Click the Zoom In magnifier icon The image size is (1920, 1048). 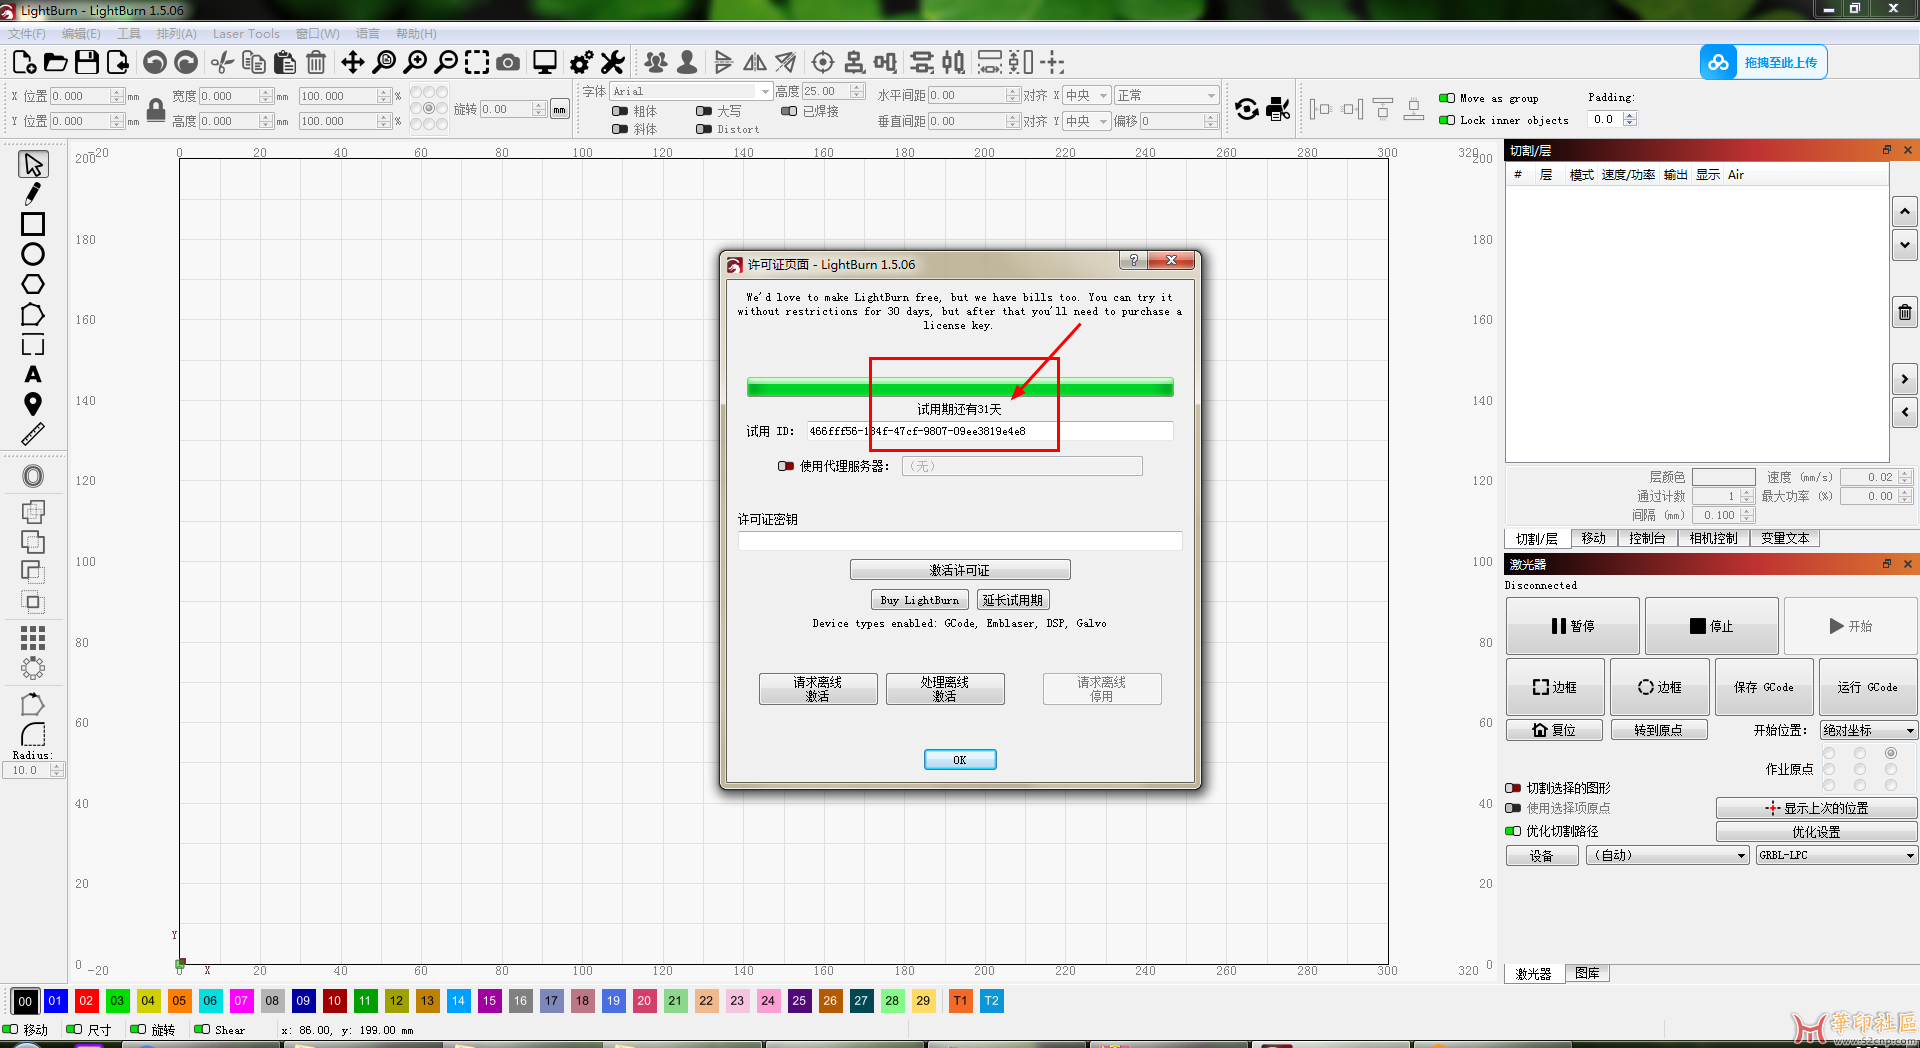415,62
